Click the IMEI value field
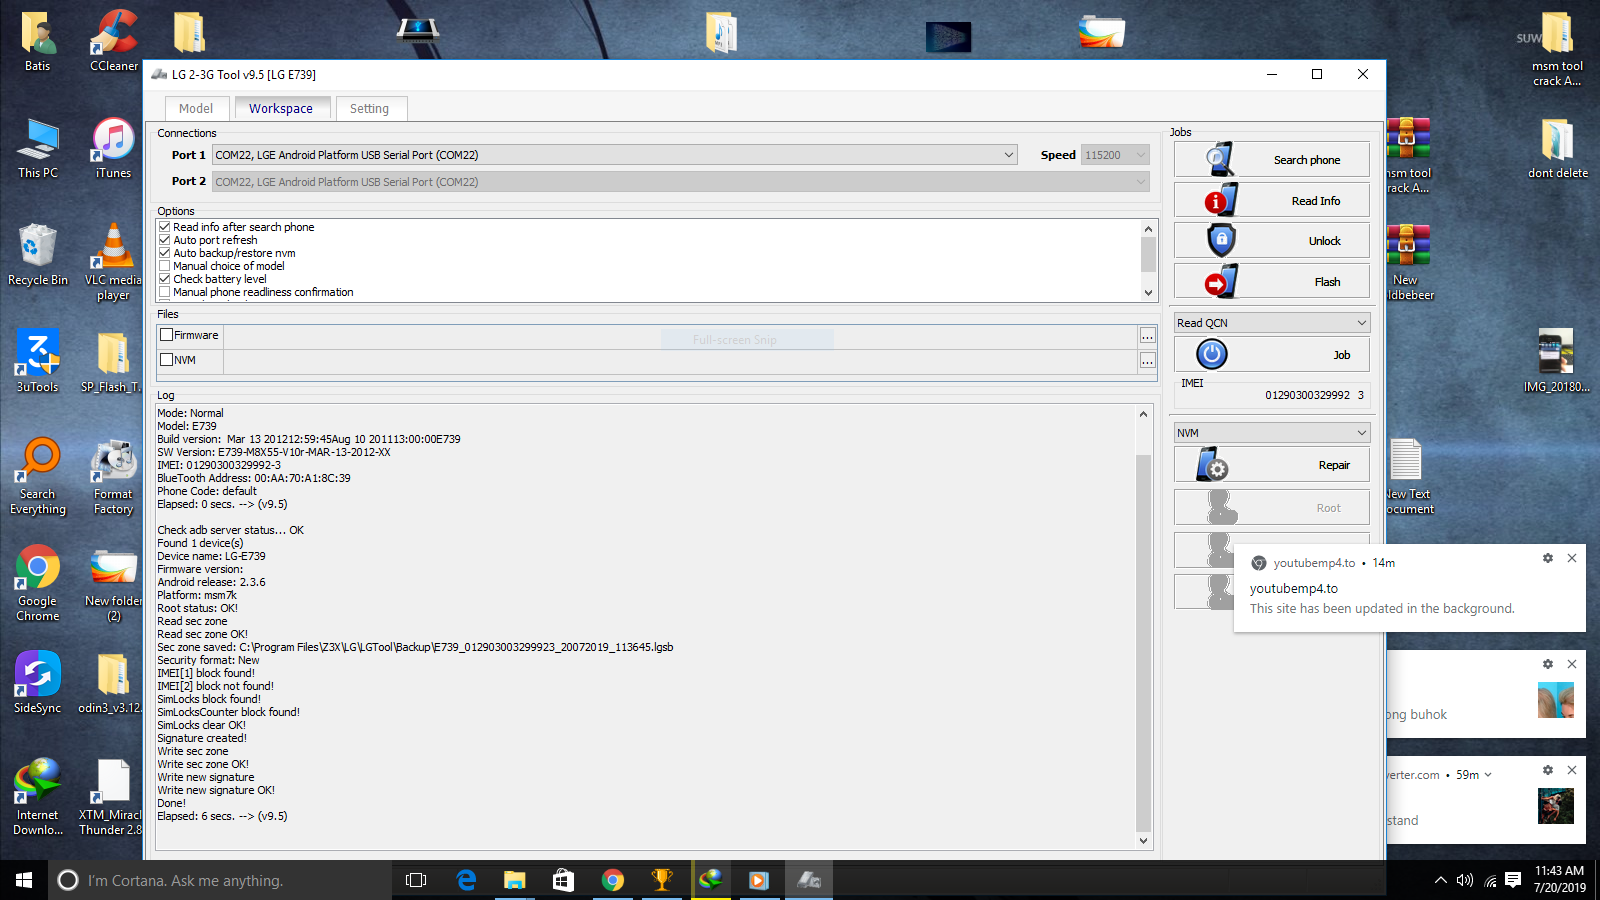The width and height of the screenshot is (1600, 900). point(1272,395)
